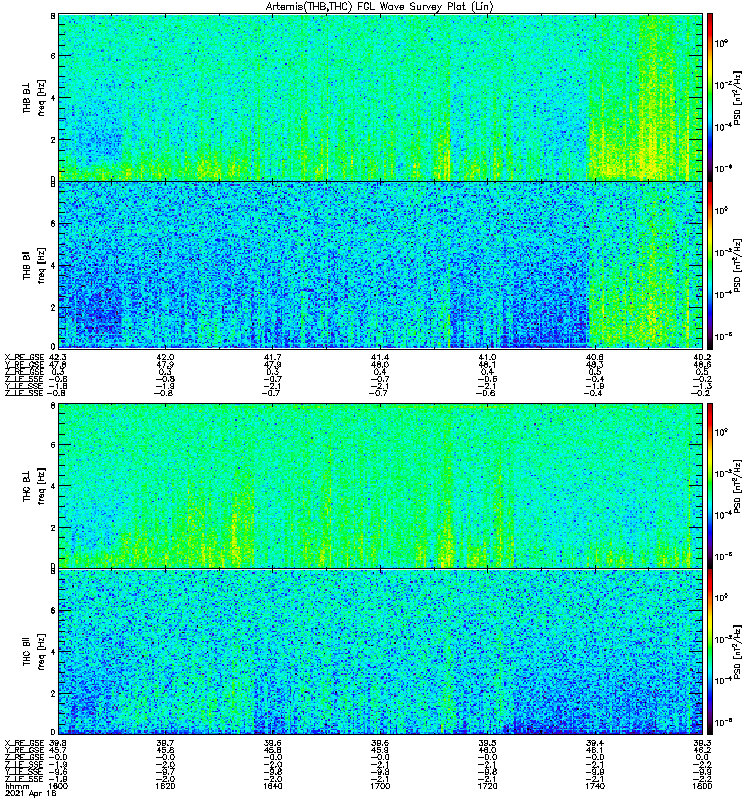The height and width of the screenshot is (800, 750).
Task: Select the 'THB B⊥ freq [Hz]' axis label
Action: (34, 98)
